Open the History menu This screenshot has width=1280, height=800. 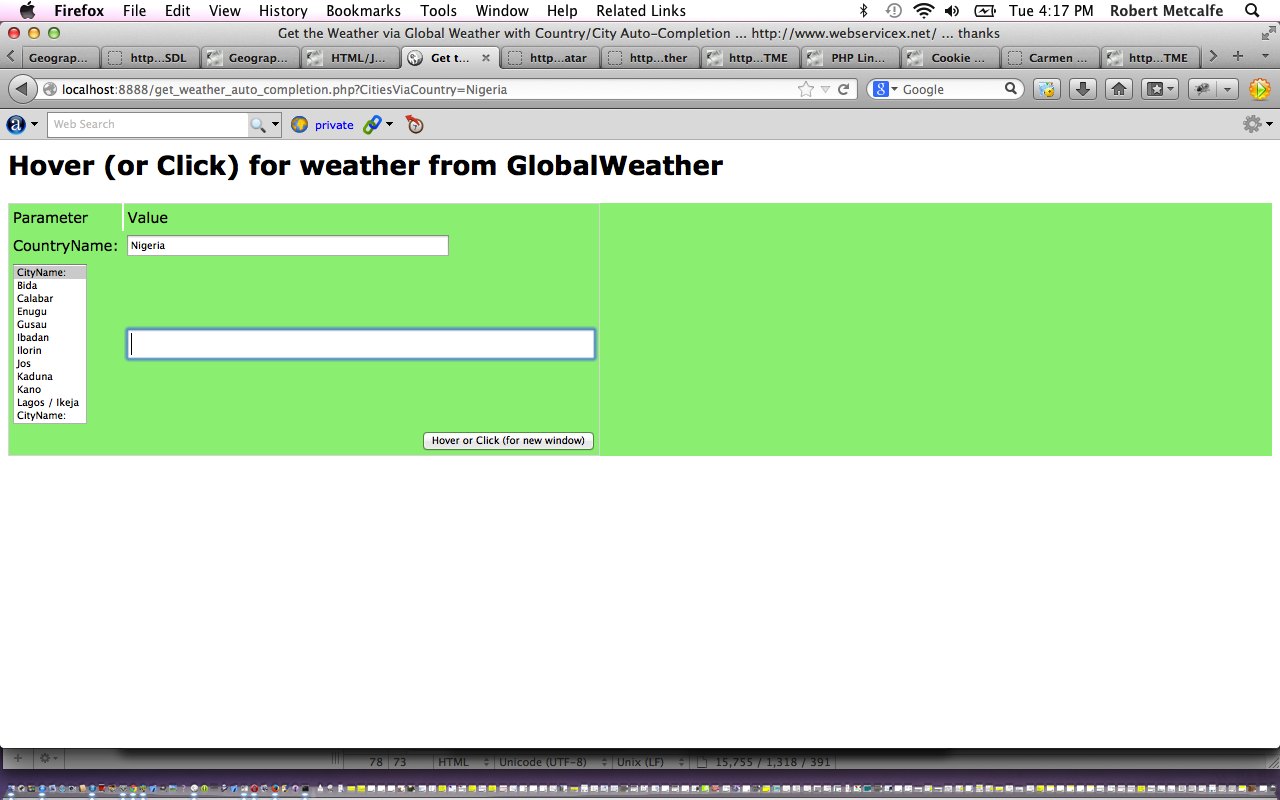point(283,11)
